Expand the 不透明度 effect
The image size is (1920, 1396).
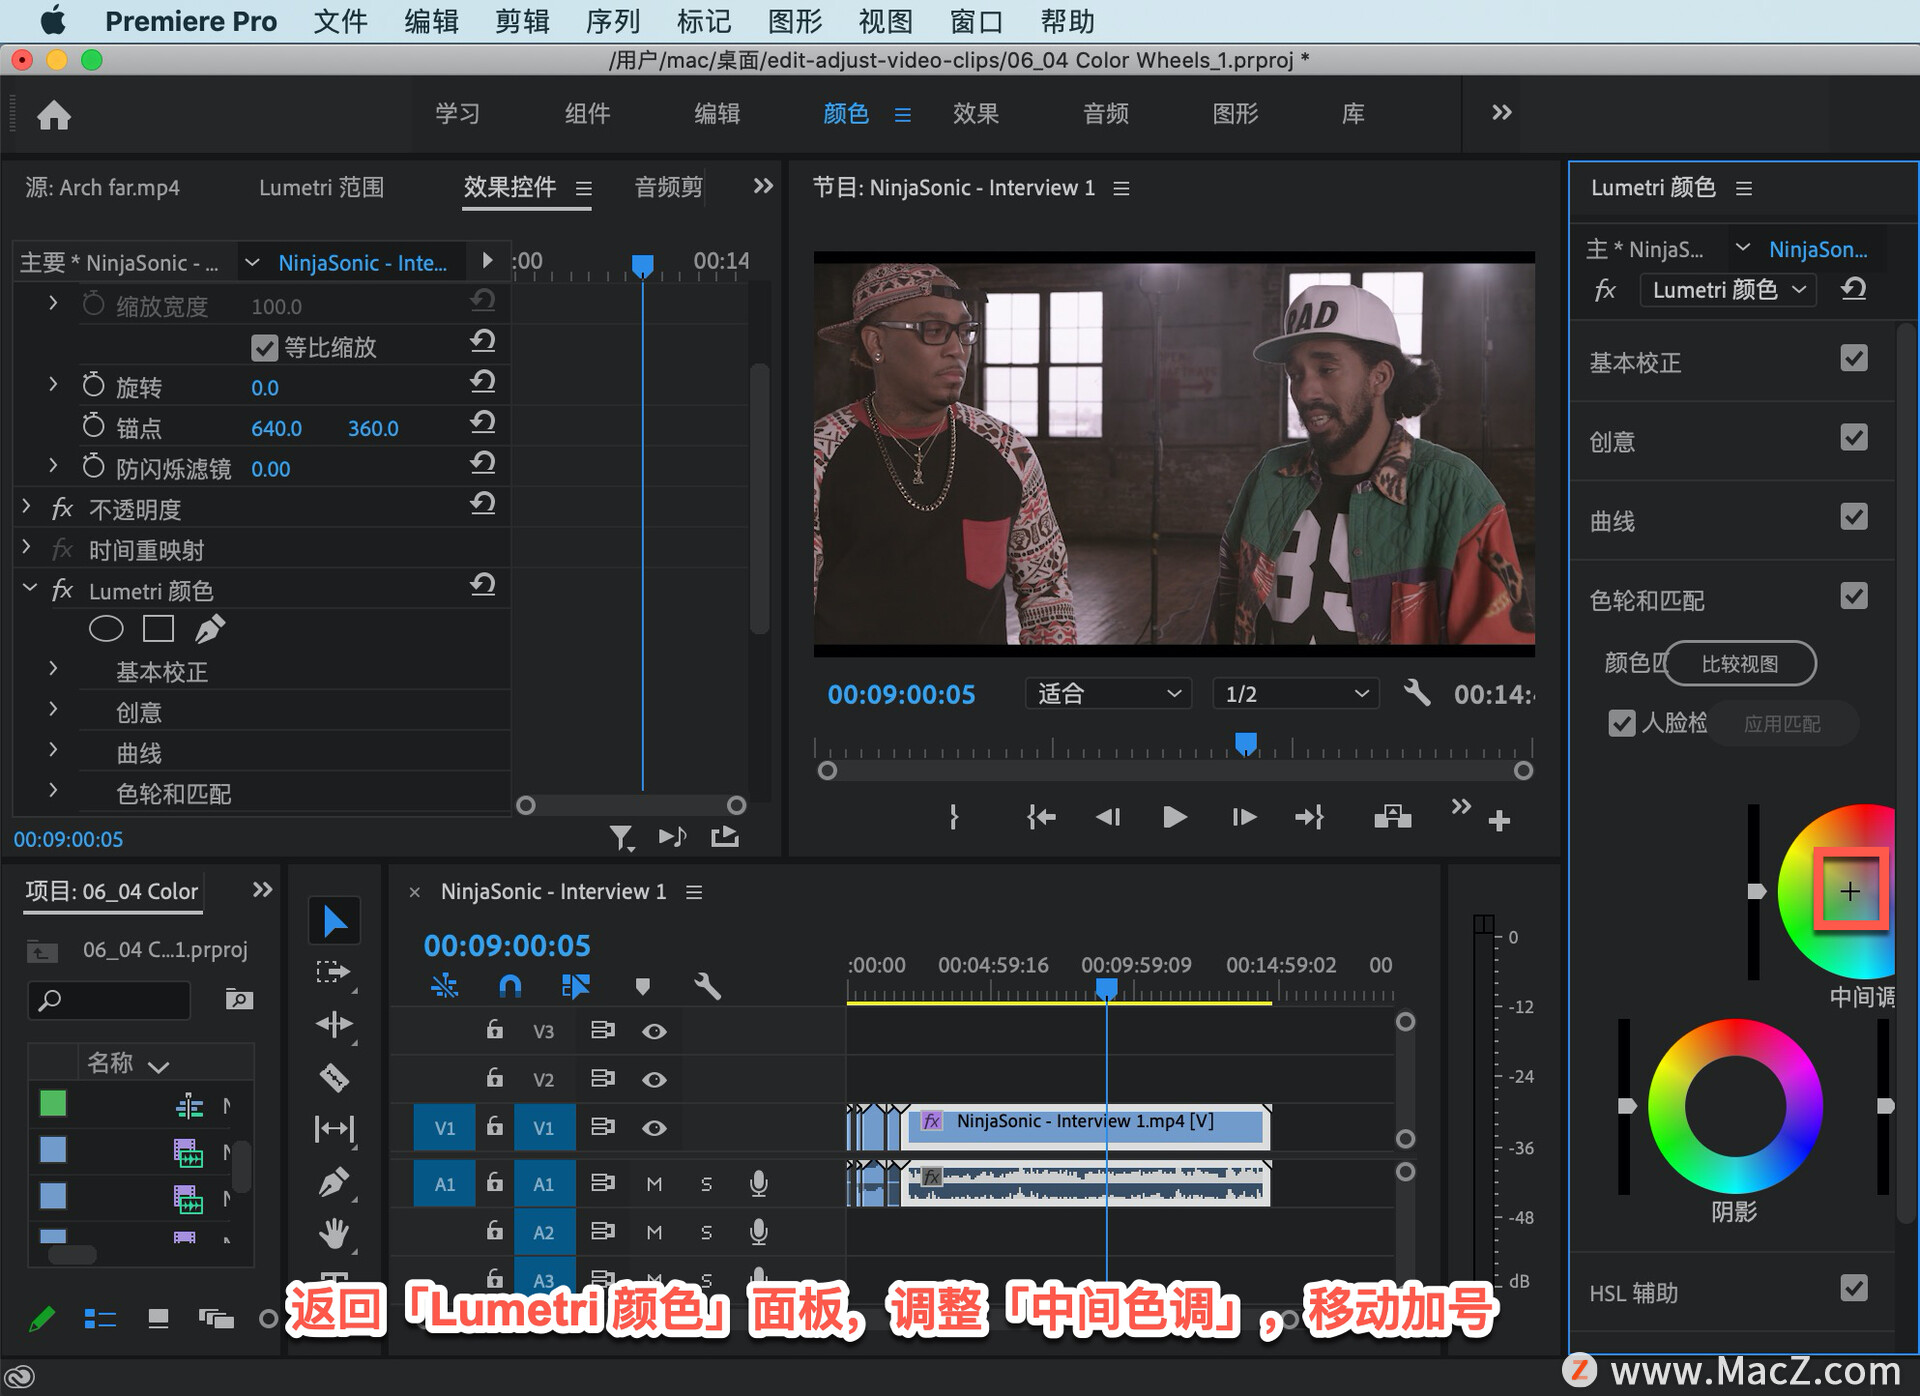(x=27, y=507)
